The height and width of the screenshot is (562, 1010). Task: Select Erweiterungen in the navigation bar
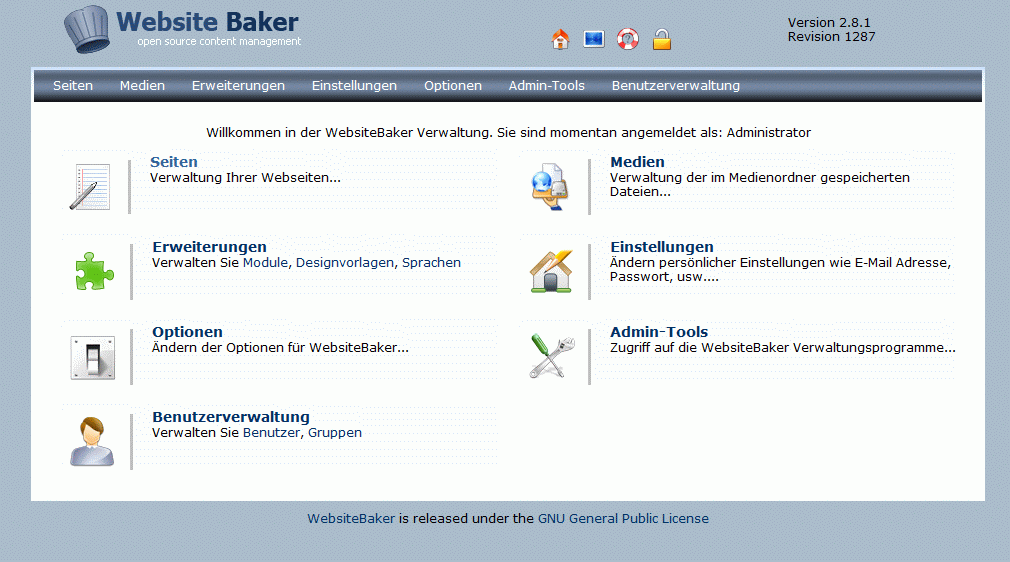click(238, 86)
